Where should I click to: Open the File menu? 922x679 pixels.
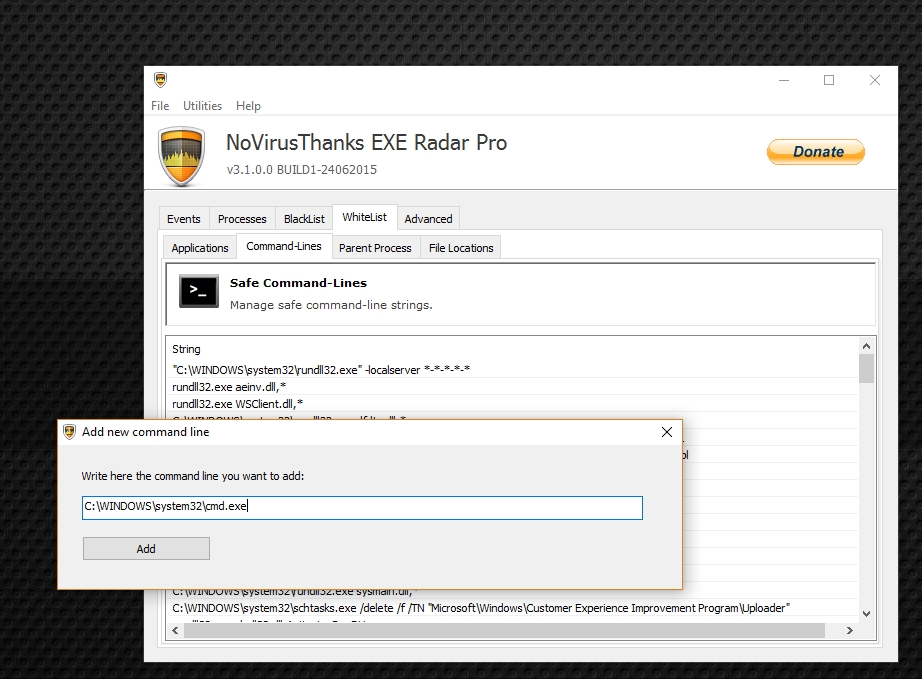tap(160, 106)
